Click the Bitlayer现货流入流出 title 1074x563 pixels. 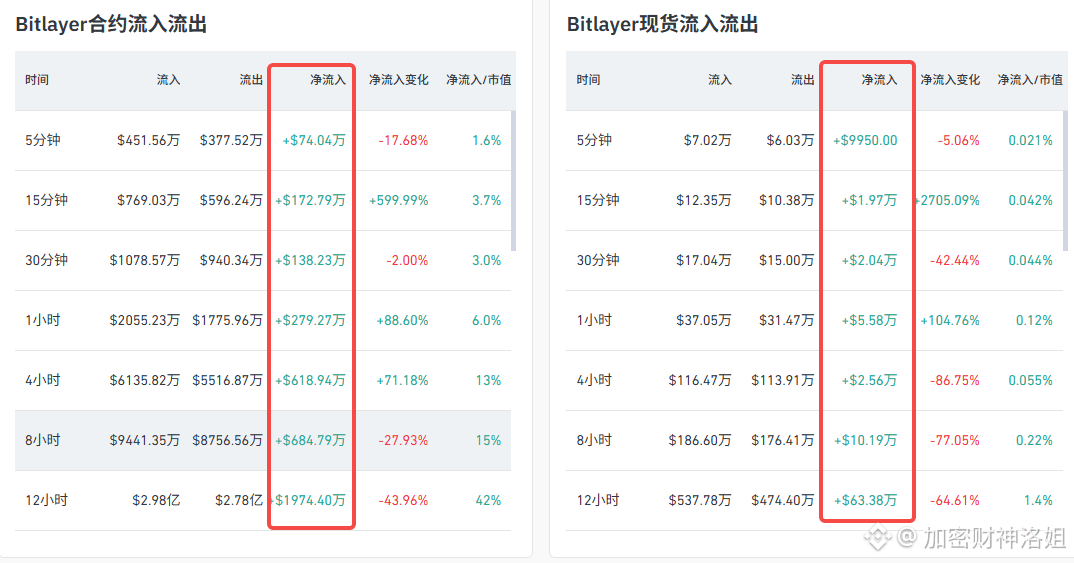(x=662, y=25)
